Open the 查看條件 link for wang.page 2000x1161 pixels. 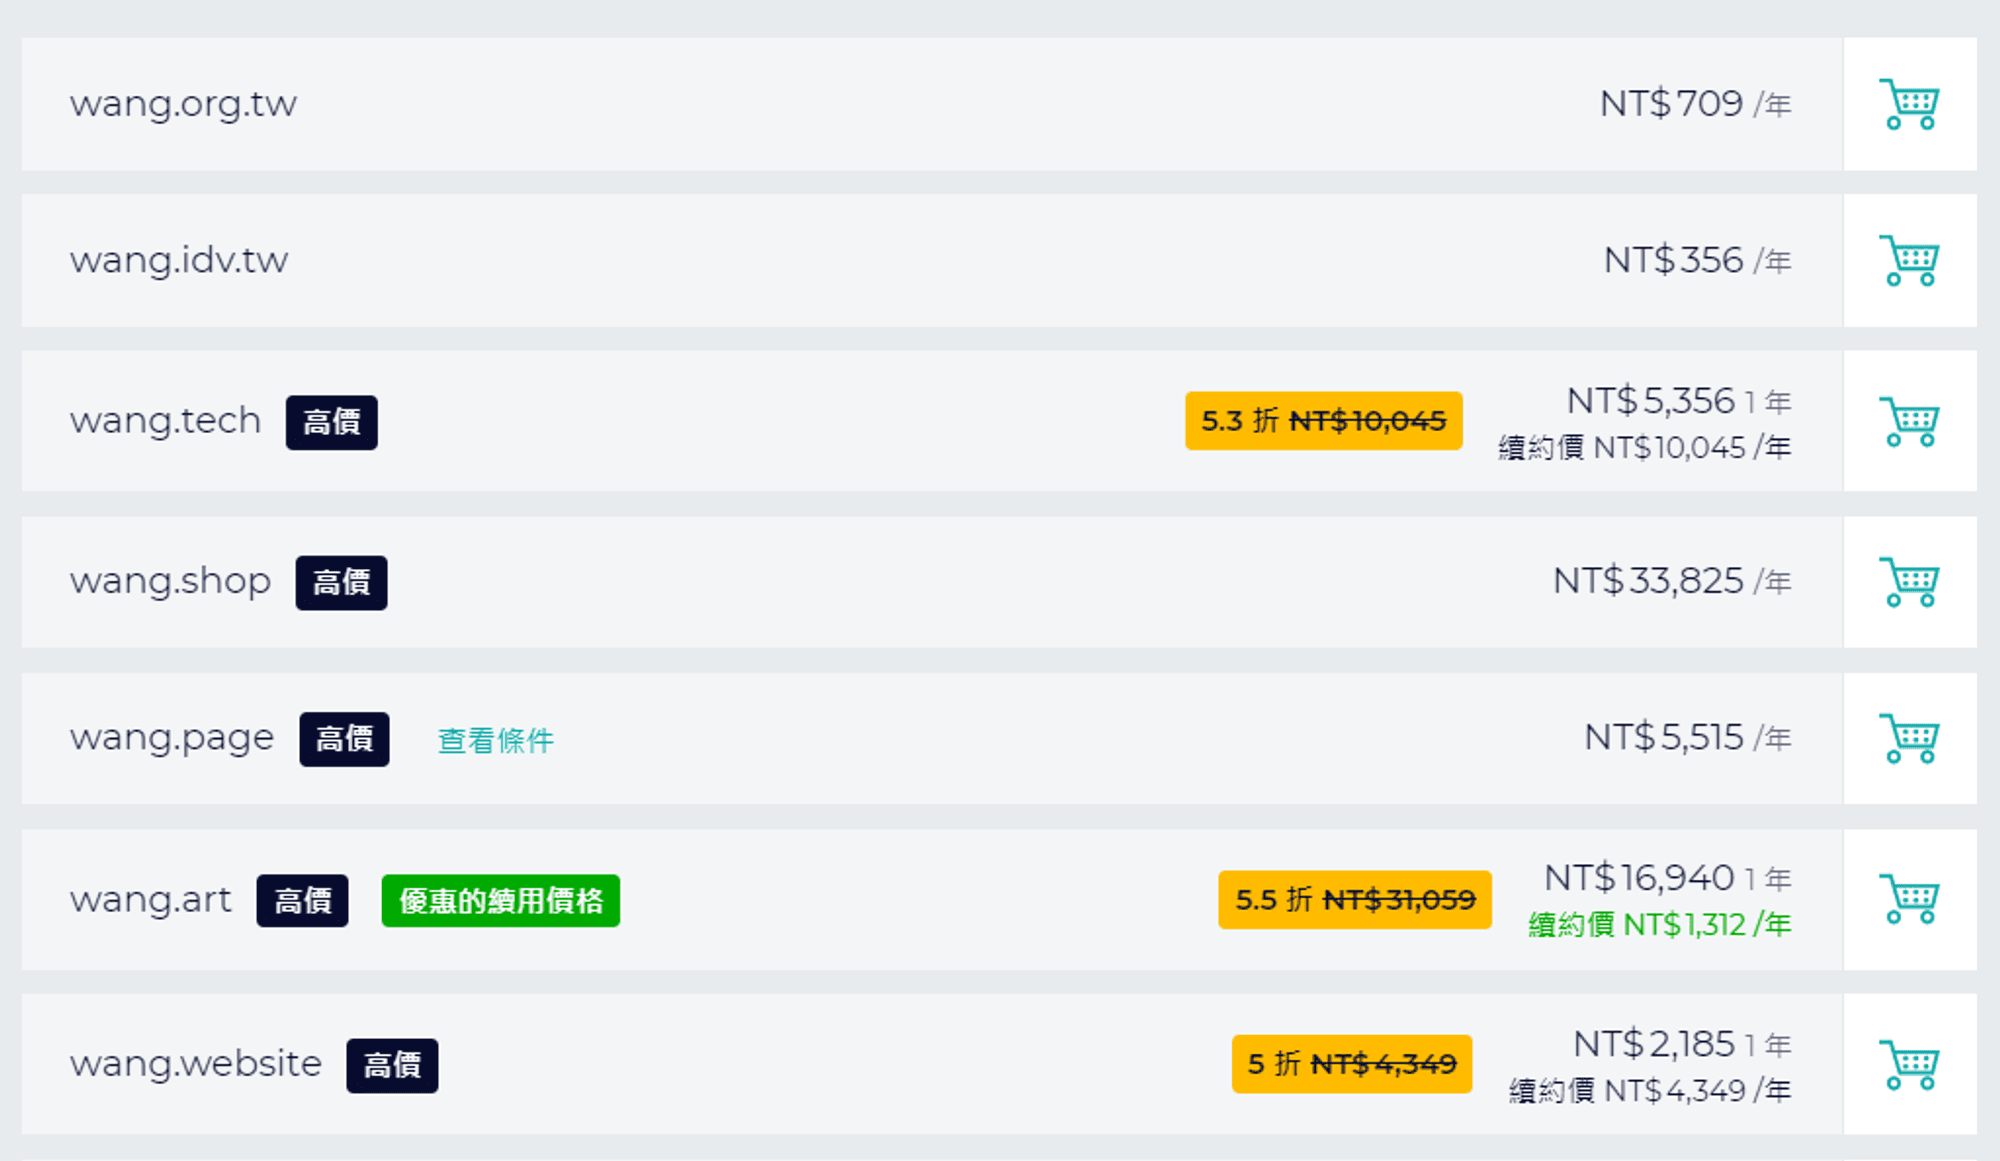[x=495, y=740]
